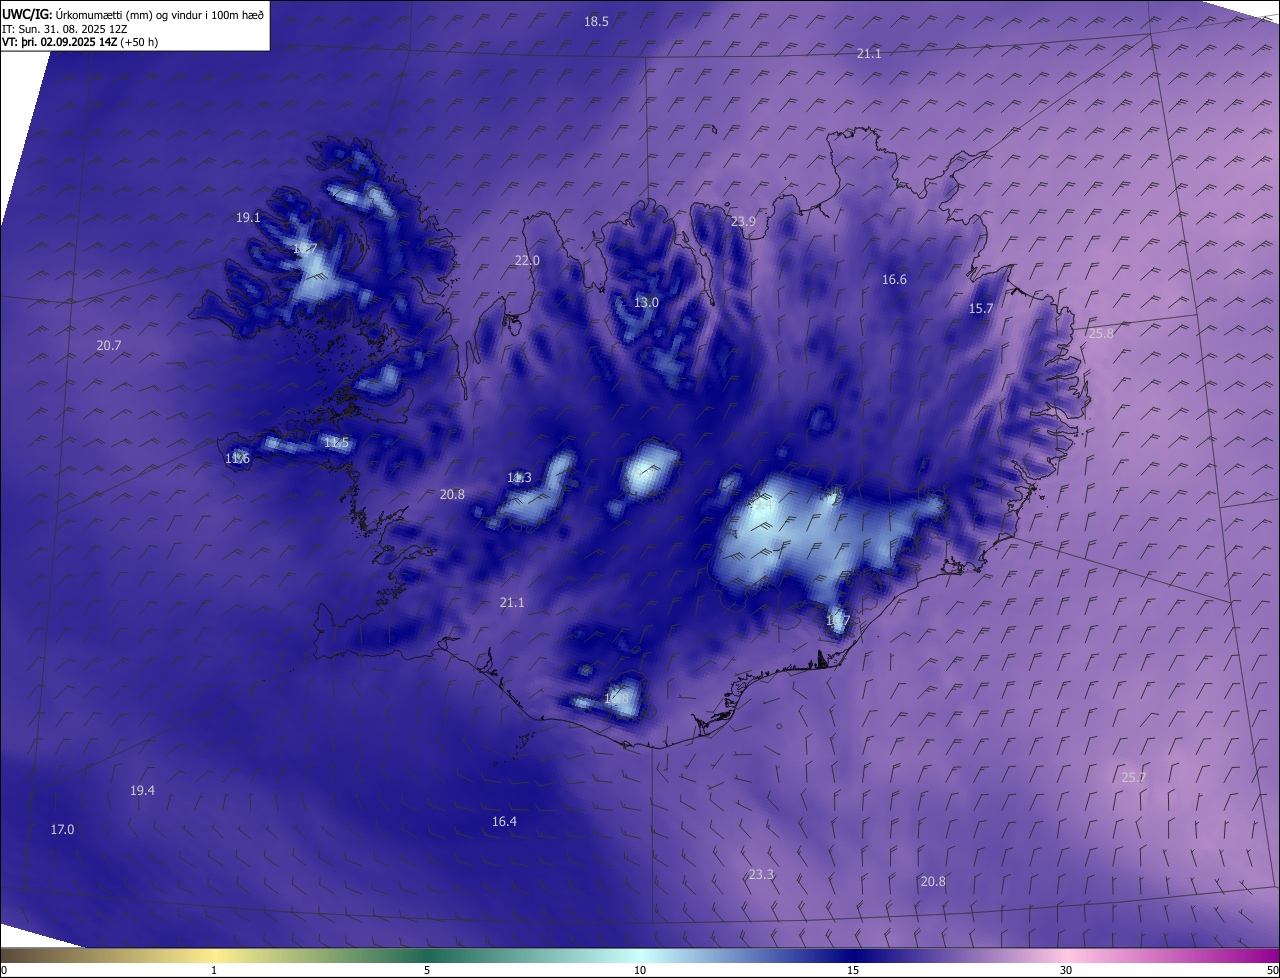
Task: Select the "IT: Sun. 31. 08. 2025 12Z" line
Action: pyautogui.click(x=64, y=29)
